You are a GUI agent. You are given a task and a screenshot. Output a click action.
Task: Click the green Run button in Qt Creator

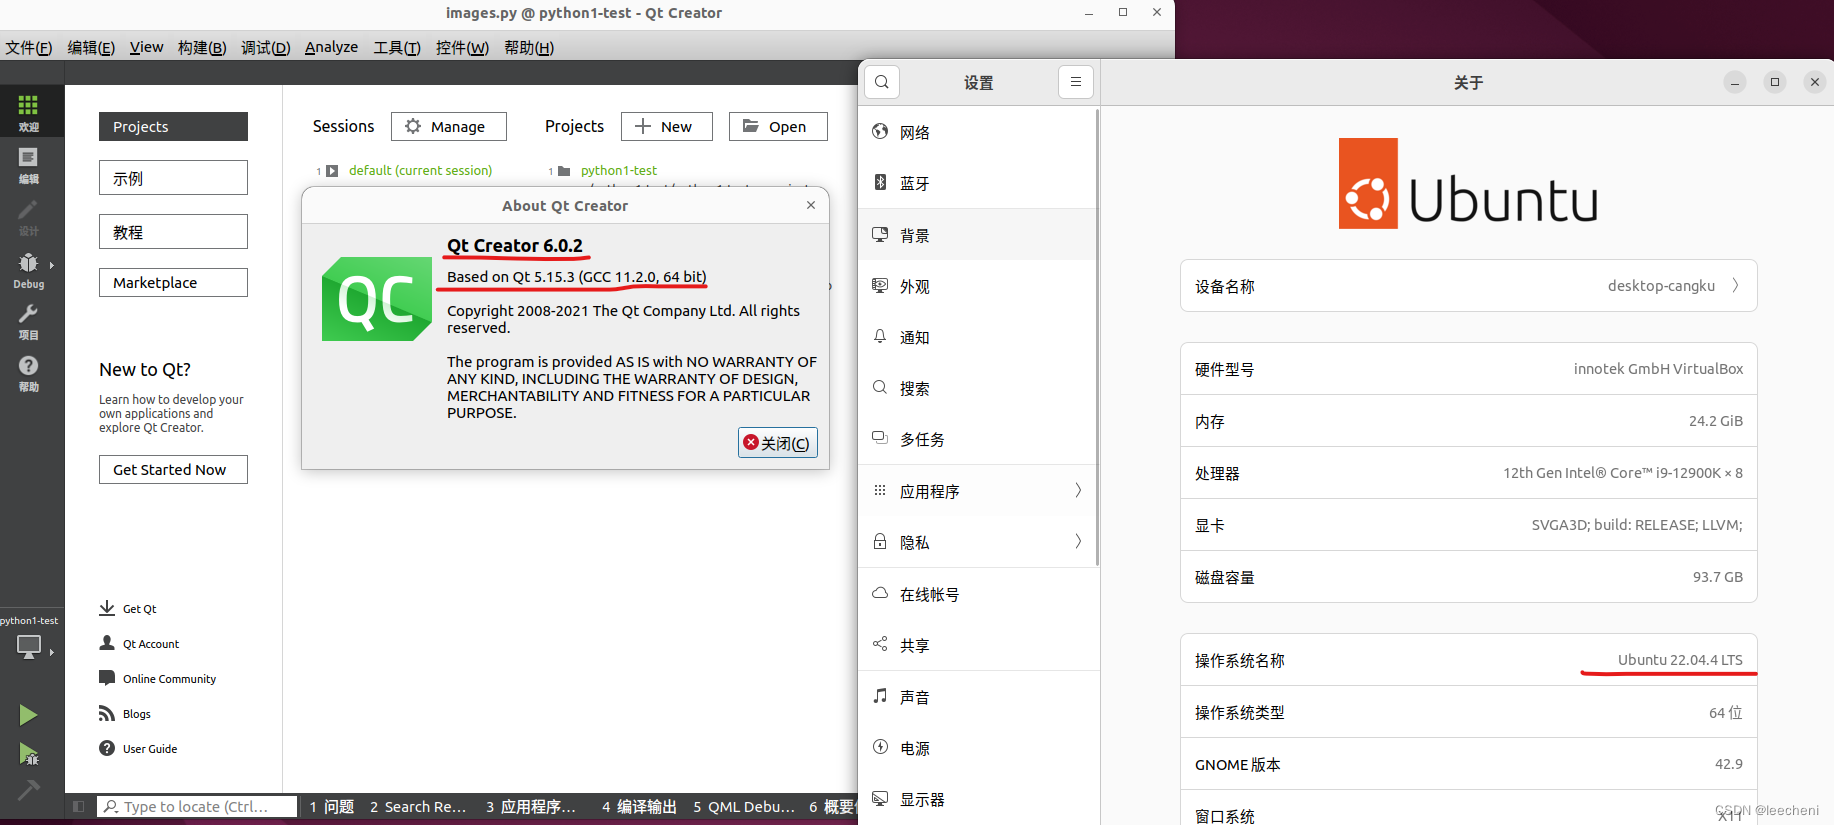click(28, 714)
